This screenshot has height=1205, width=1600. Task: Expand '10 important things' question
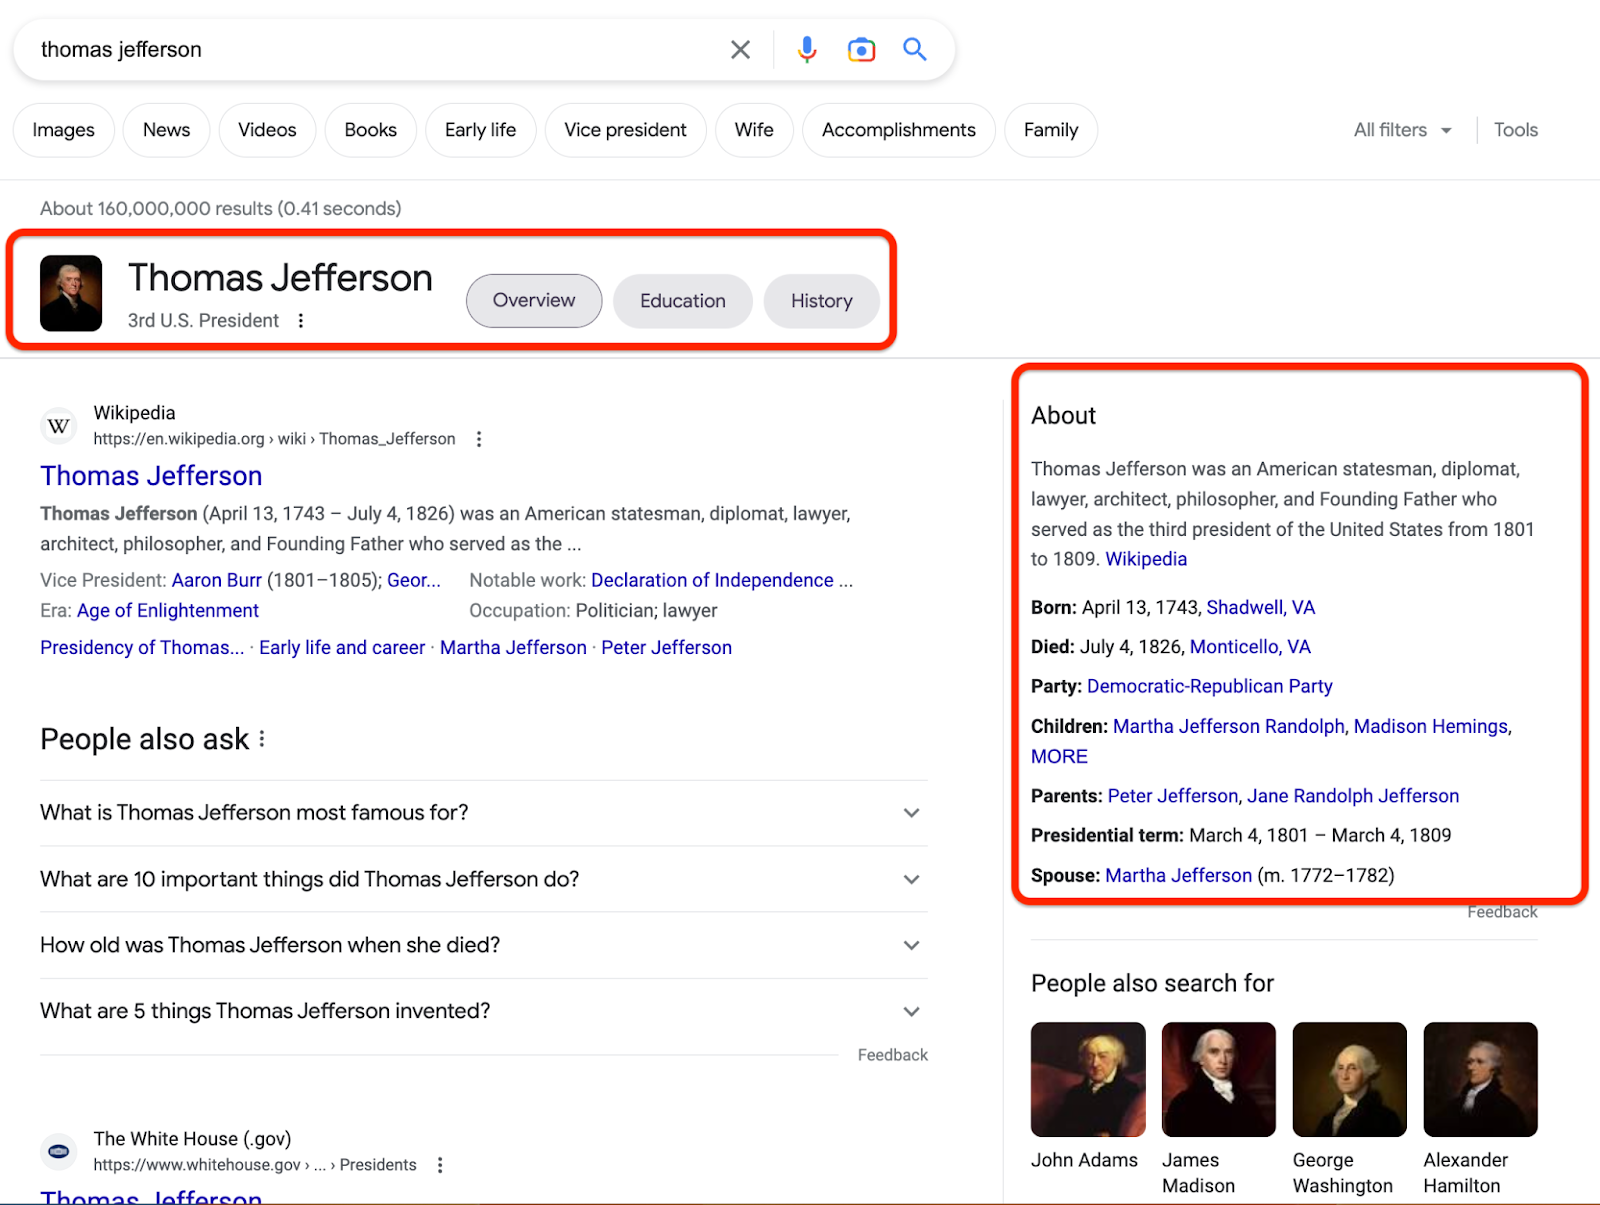coord(484,879)
